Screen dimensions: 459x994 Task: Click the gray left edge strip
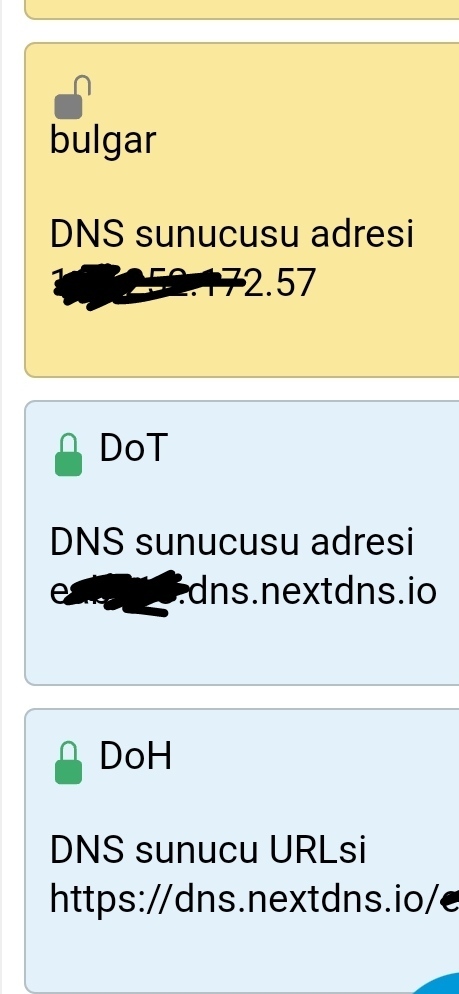[x=1, y=497]
